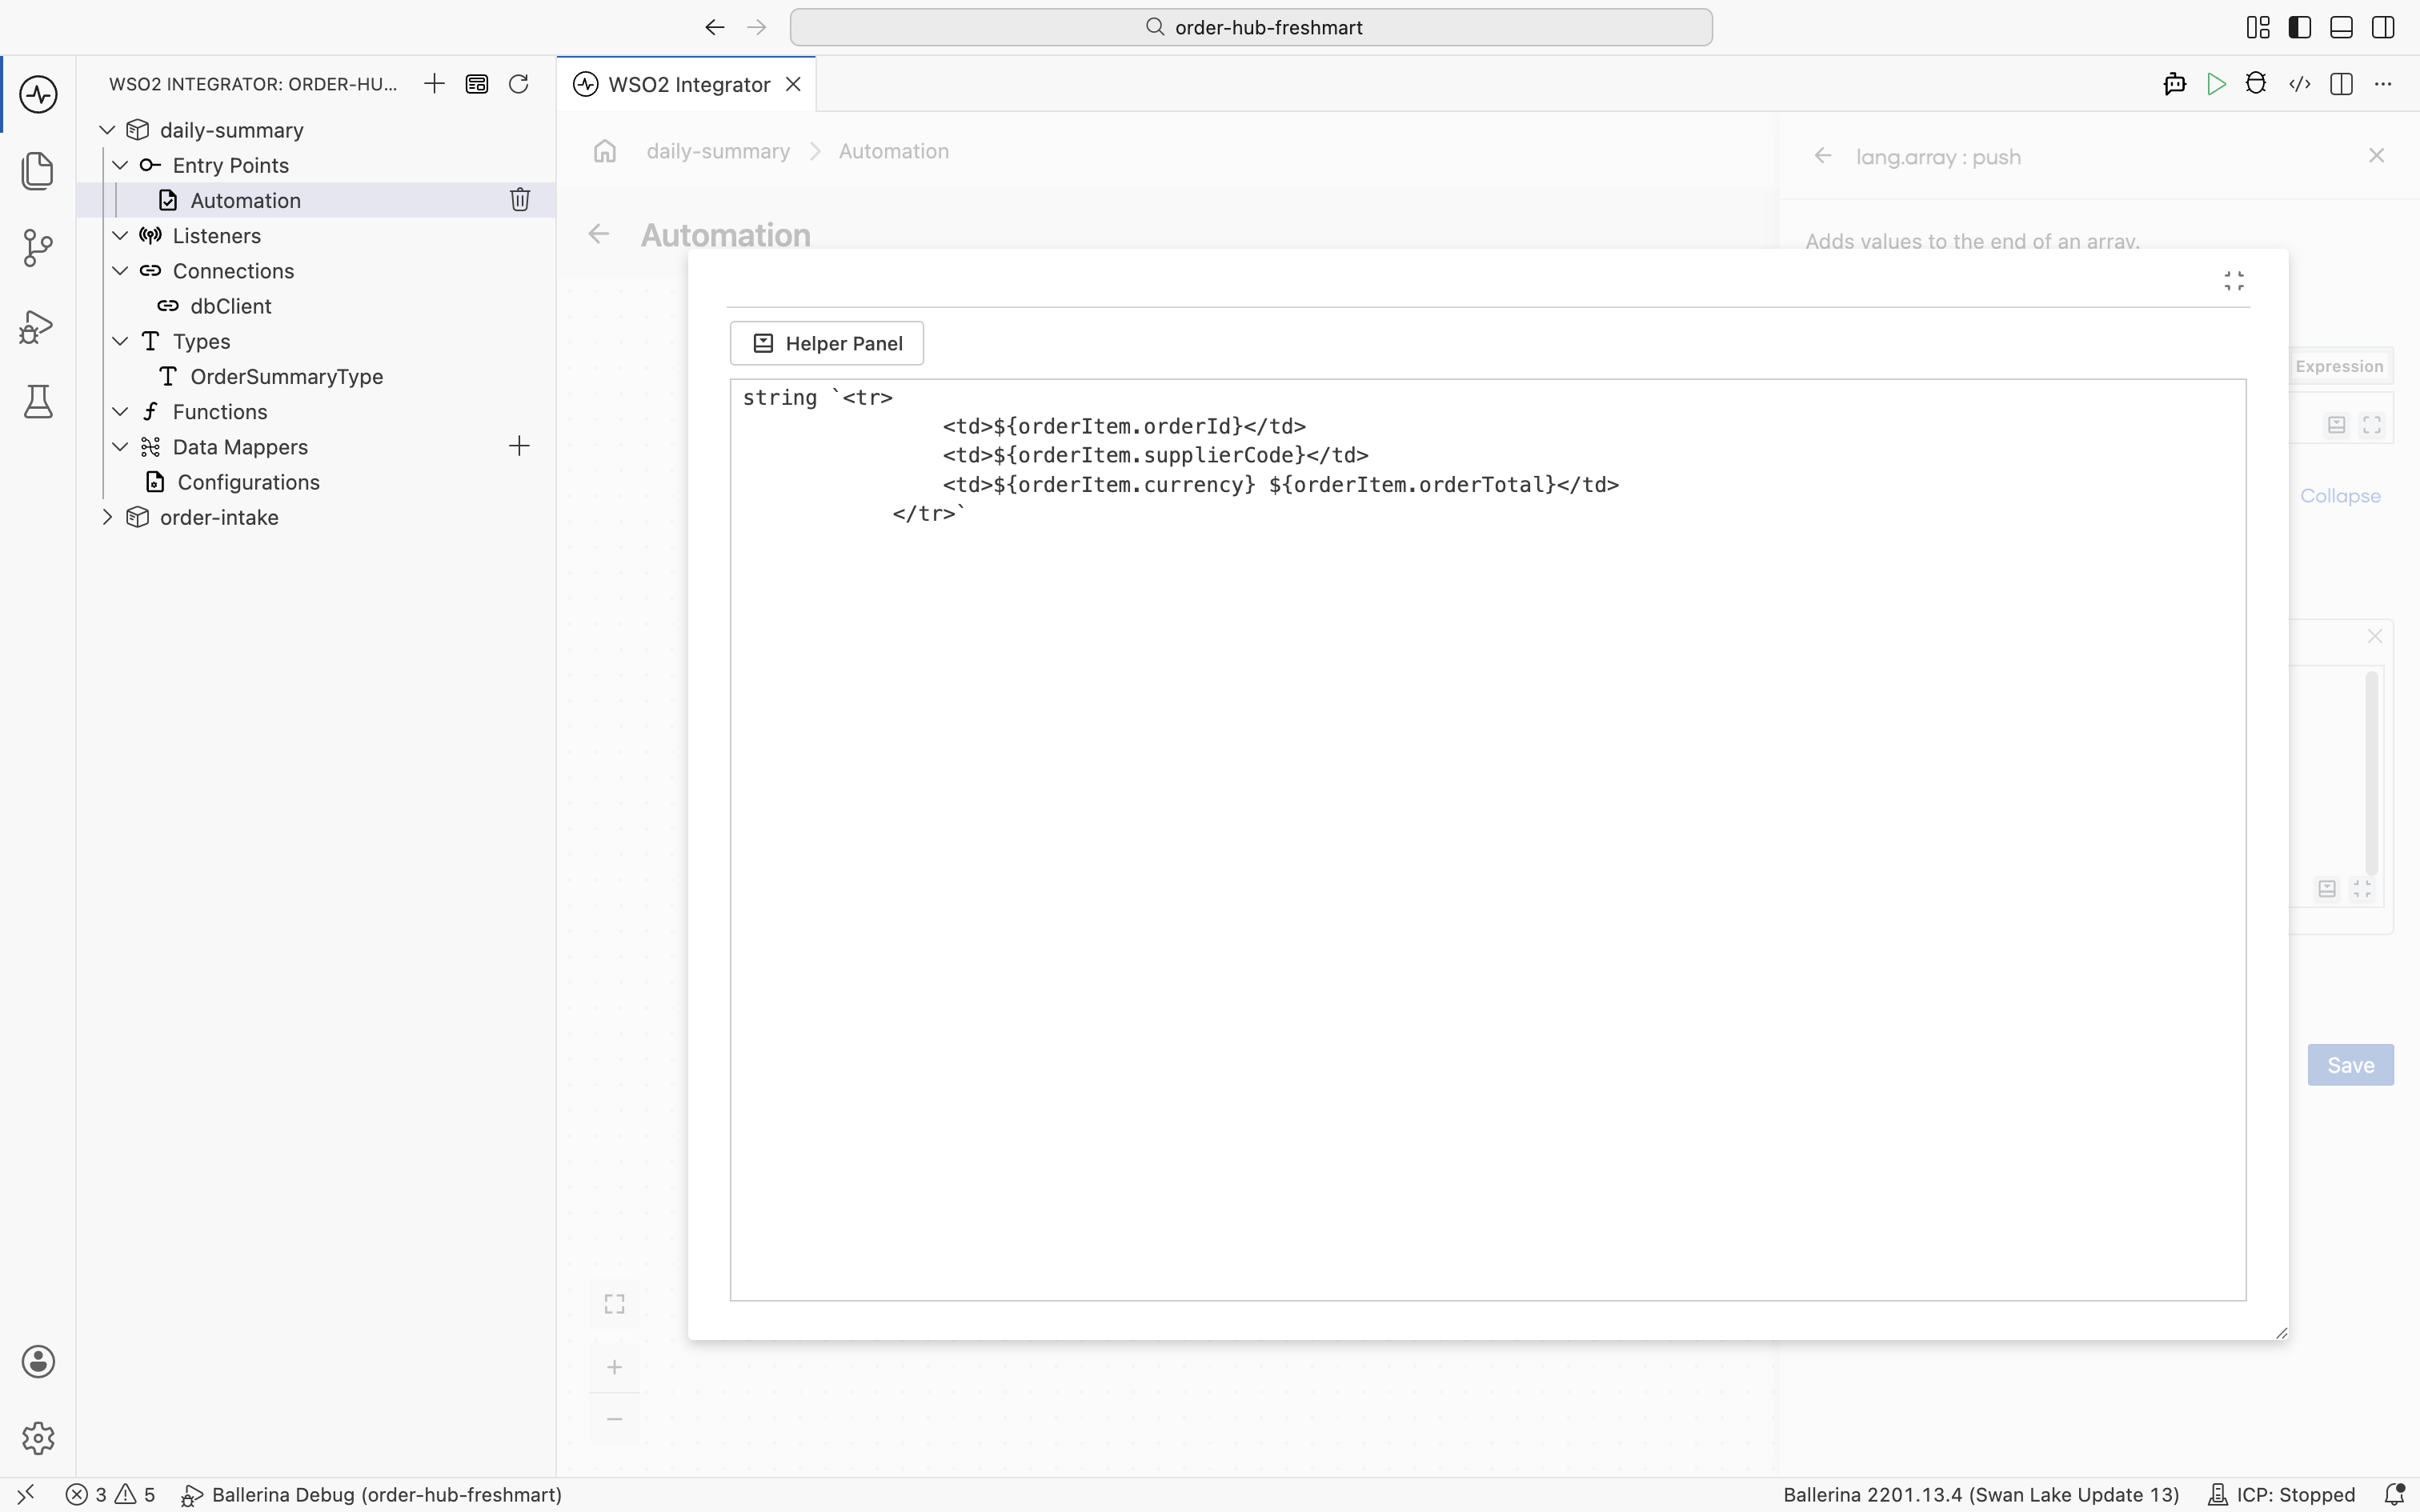Open the Manage gear icon
This screenshot has width=2420, height=1512.
[x=38, y=1438]
